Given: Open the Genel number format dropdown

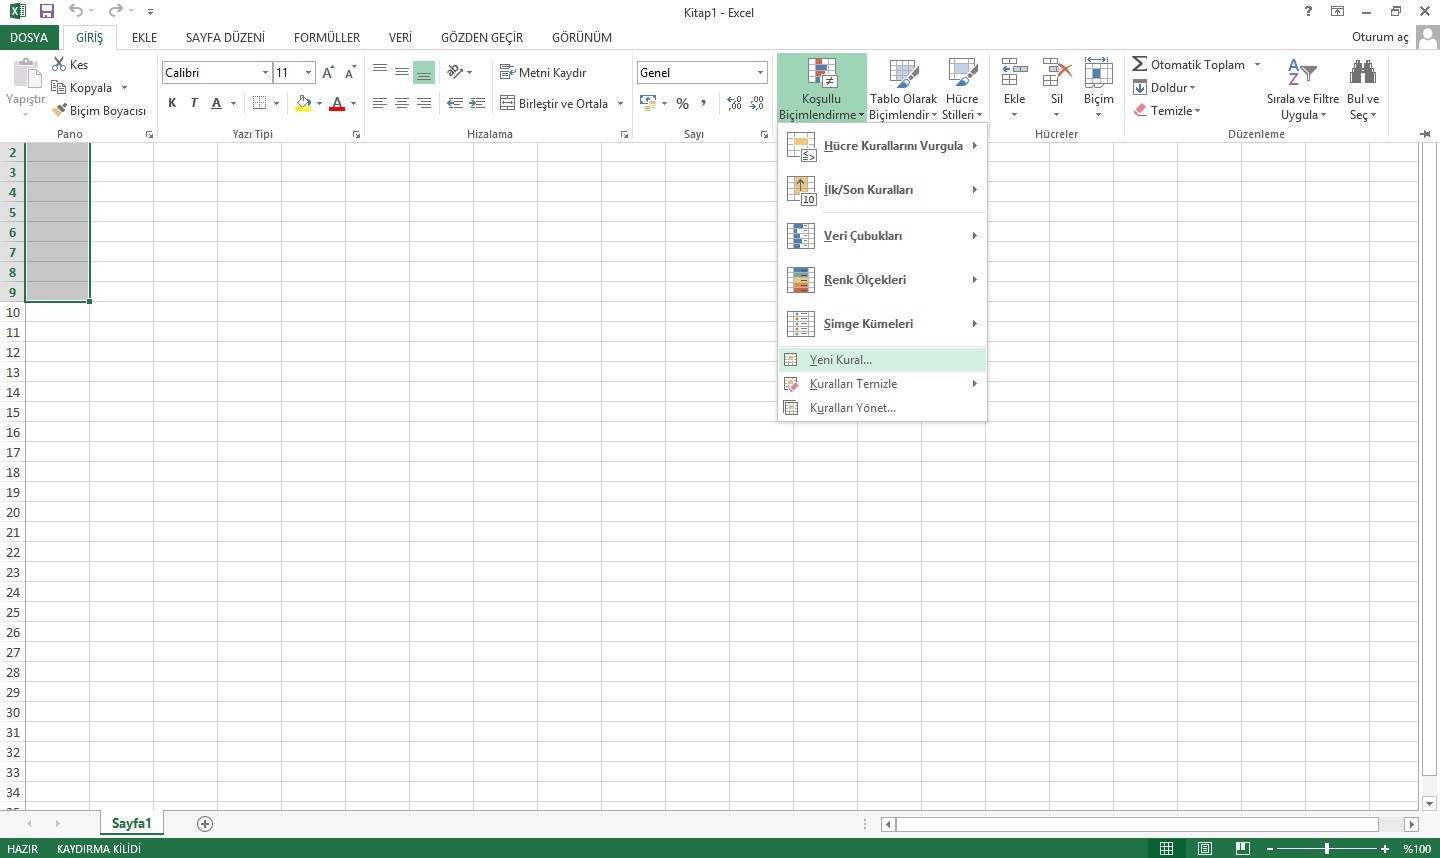Looking at the screenshot, I should click(760, 72).
